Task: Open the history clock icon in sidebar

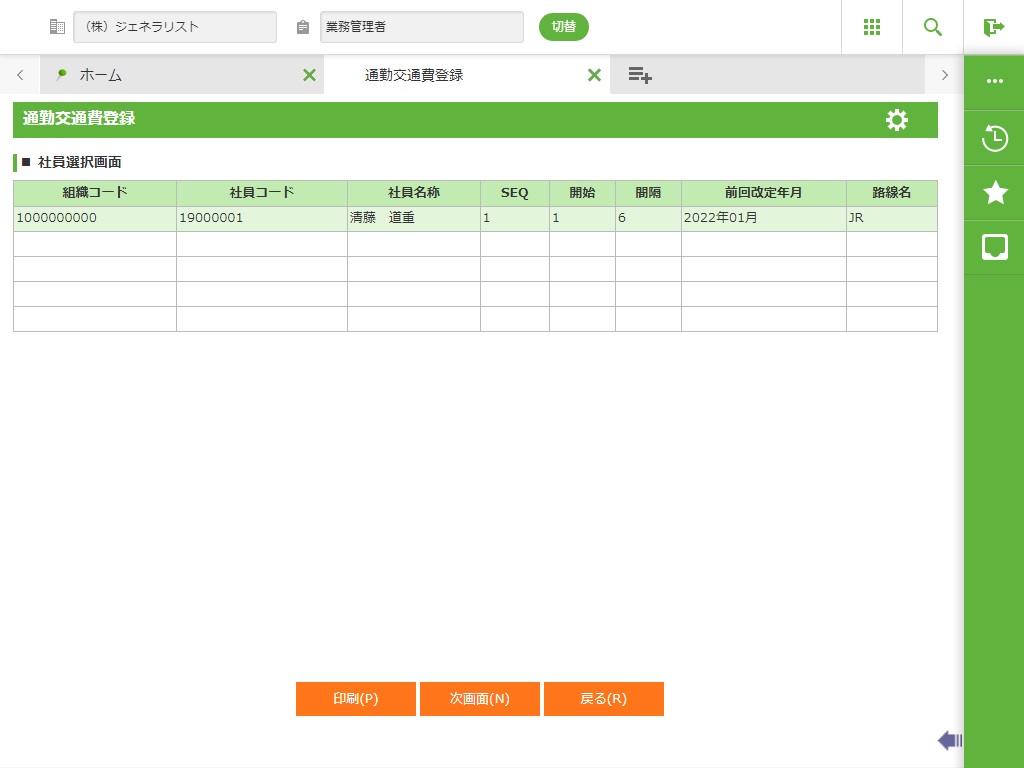Action: pos(994,138)
